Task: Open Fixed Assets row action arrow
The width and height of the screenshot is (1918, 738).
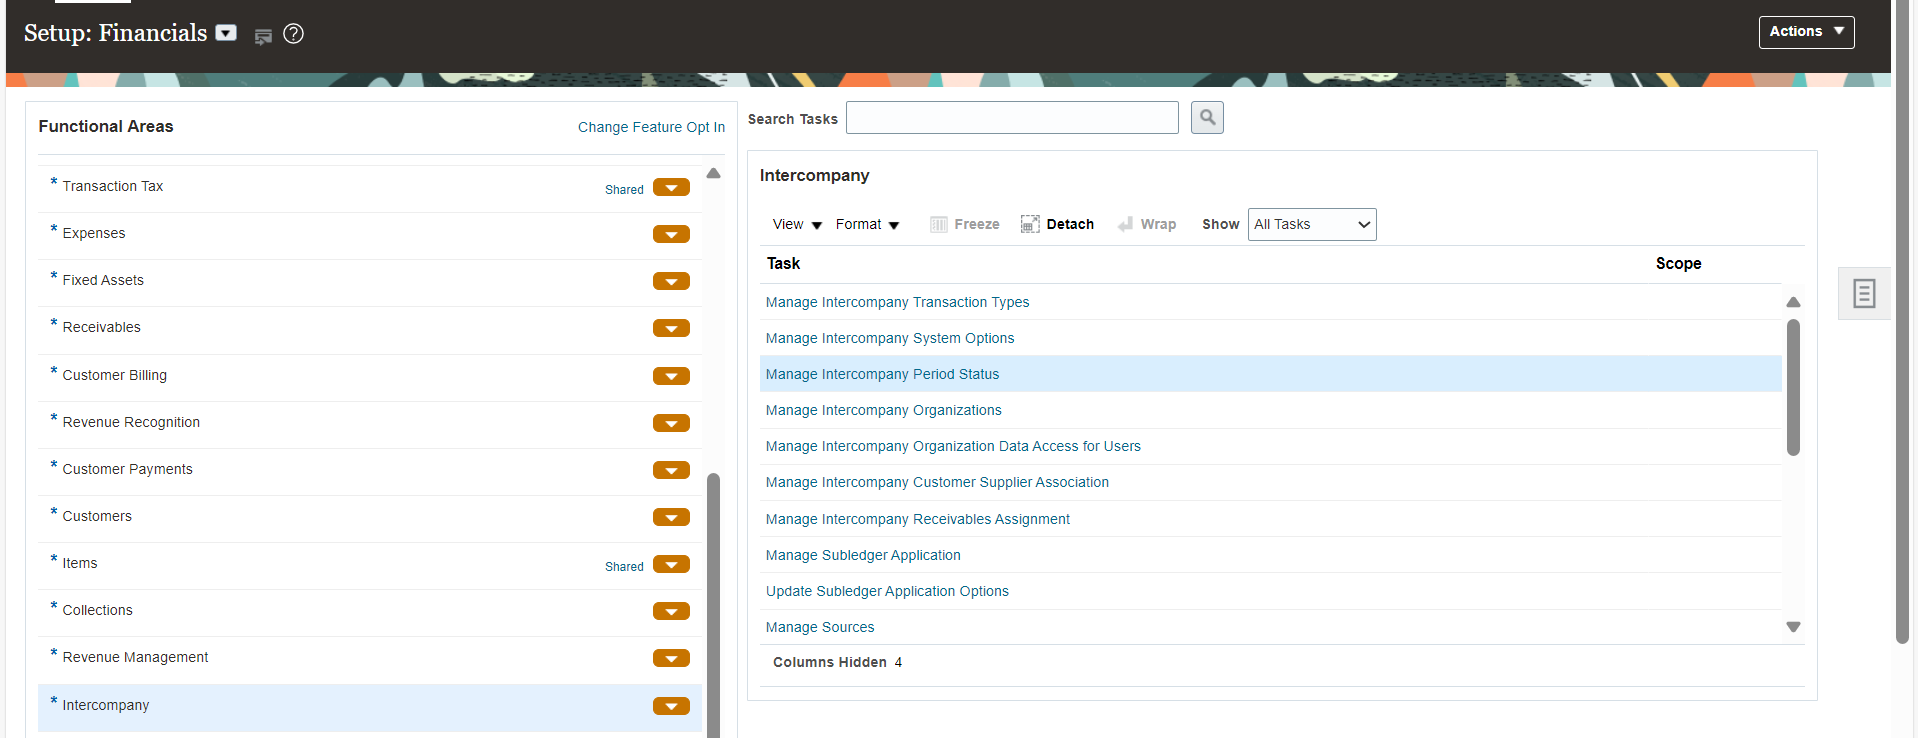Action: click(671, 281)
